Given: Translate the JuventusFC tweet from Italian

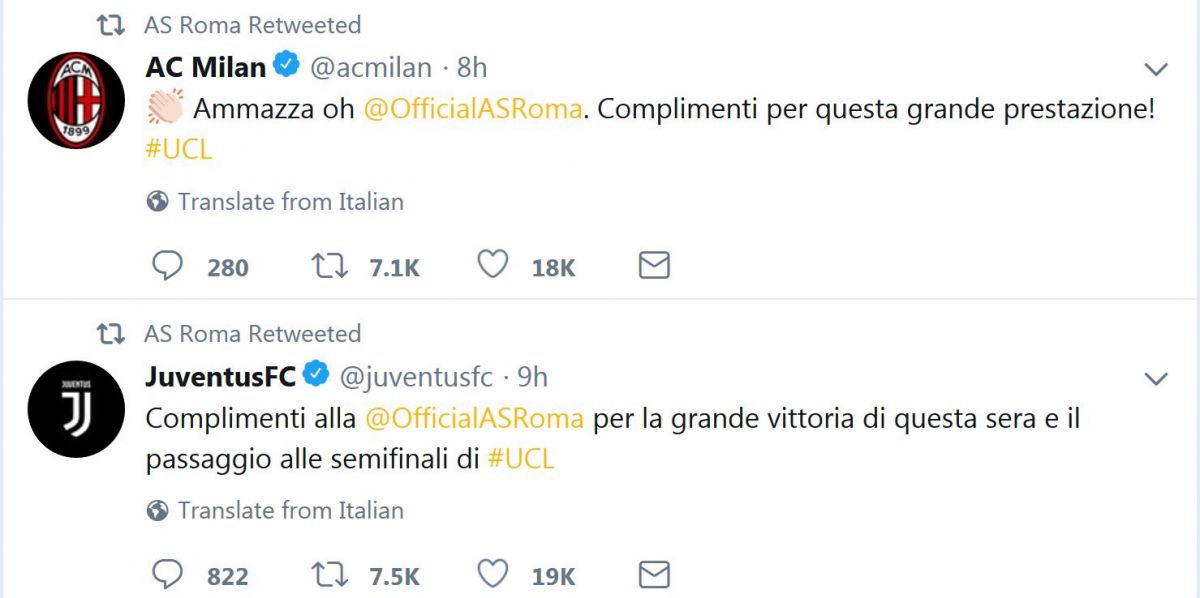Looking at the screenshot, I should (x=276, y=511).
